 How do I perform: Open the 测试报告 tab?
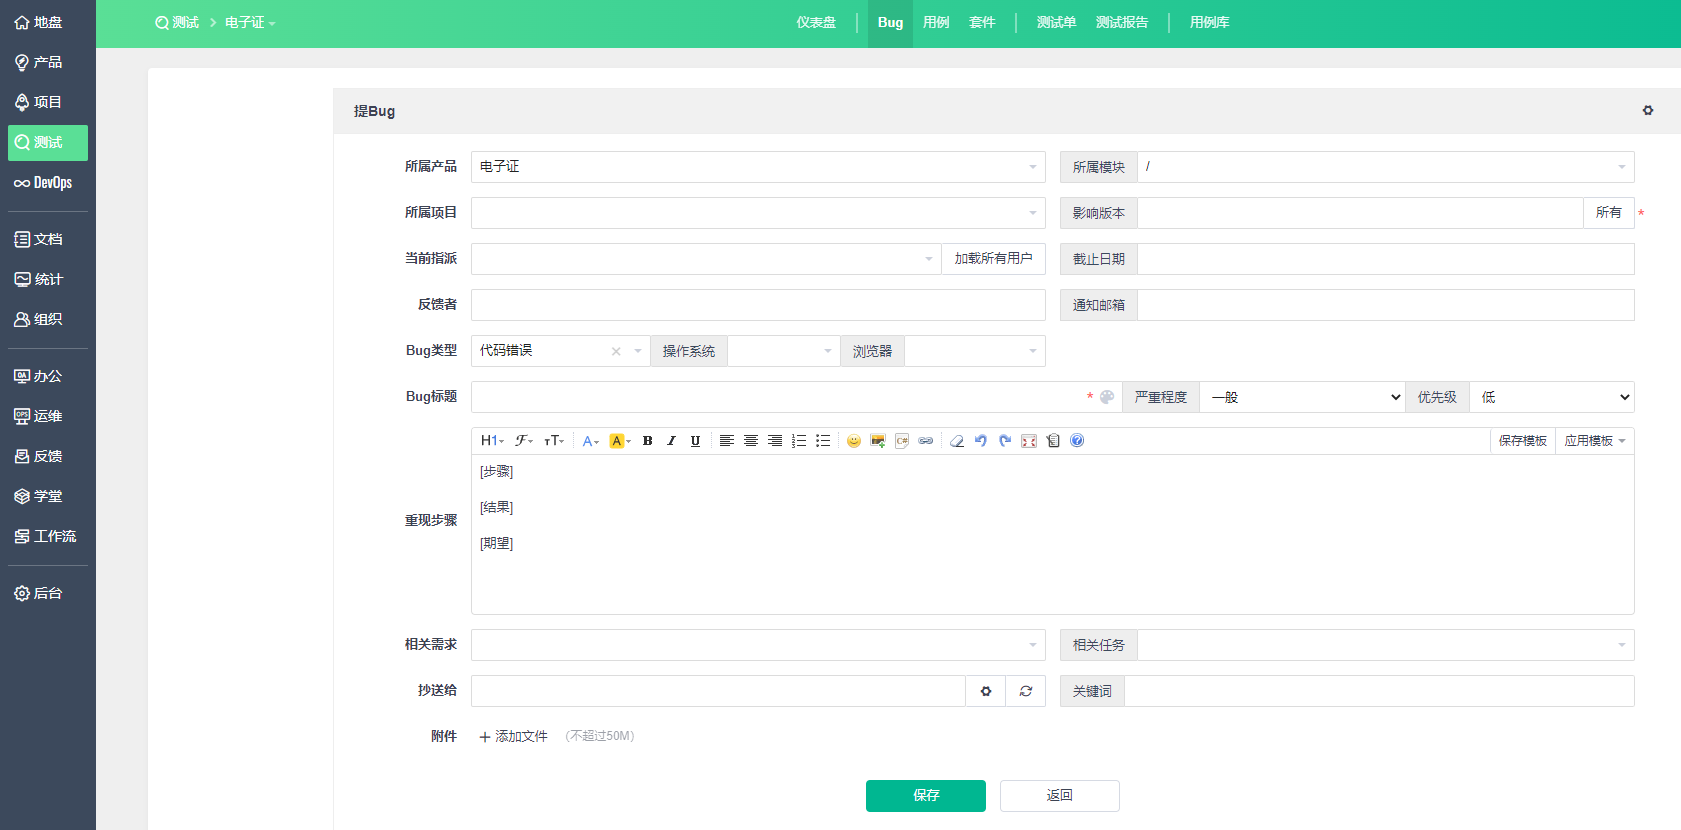1121,23
